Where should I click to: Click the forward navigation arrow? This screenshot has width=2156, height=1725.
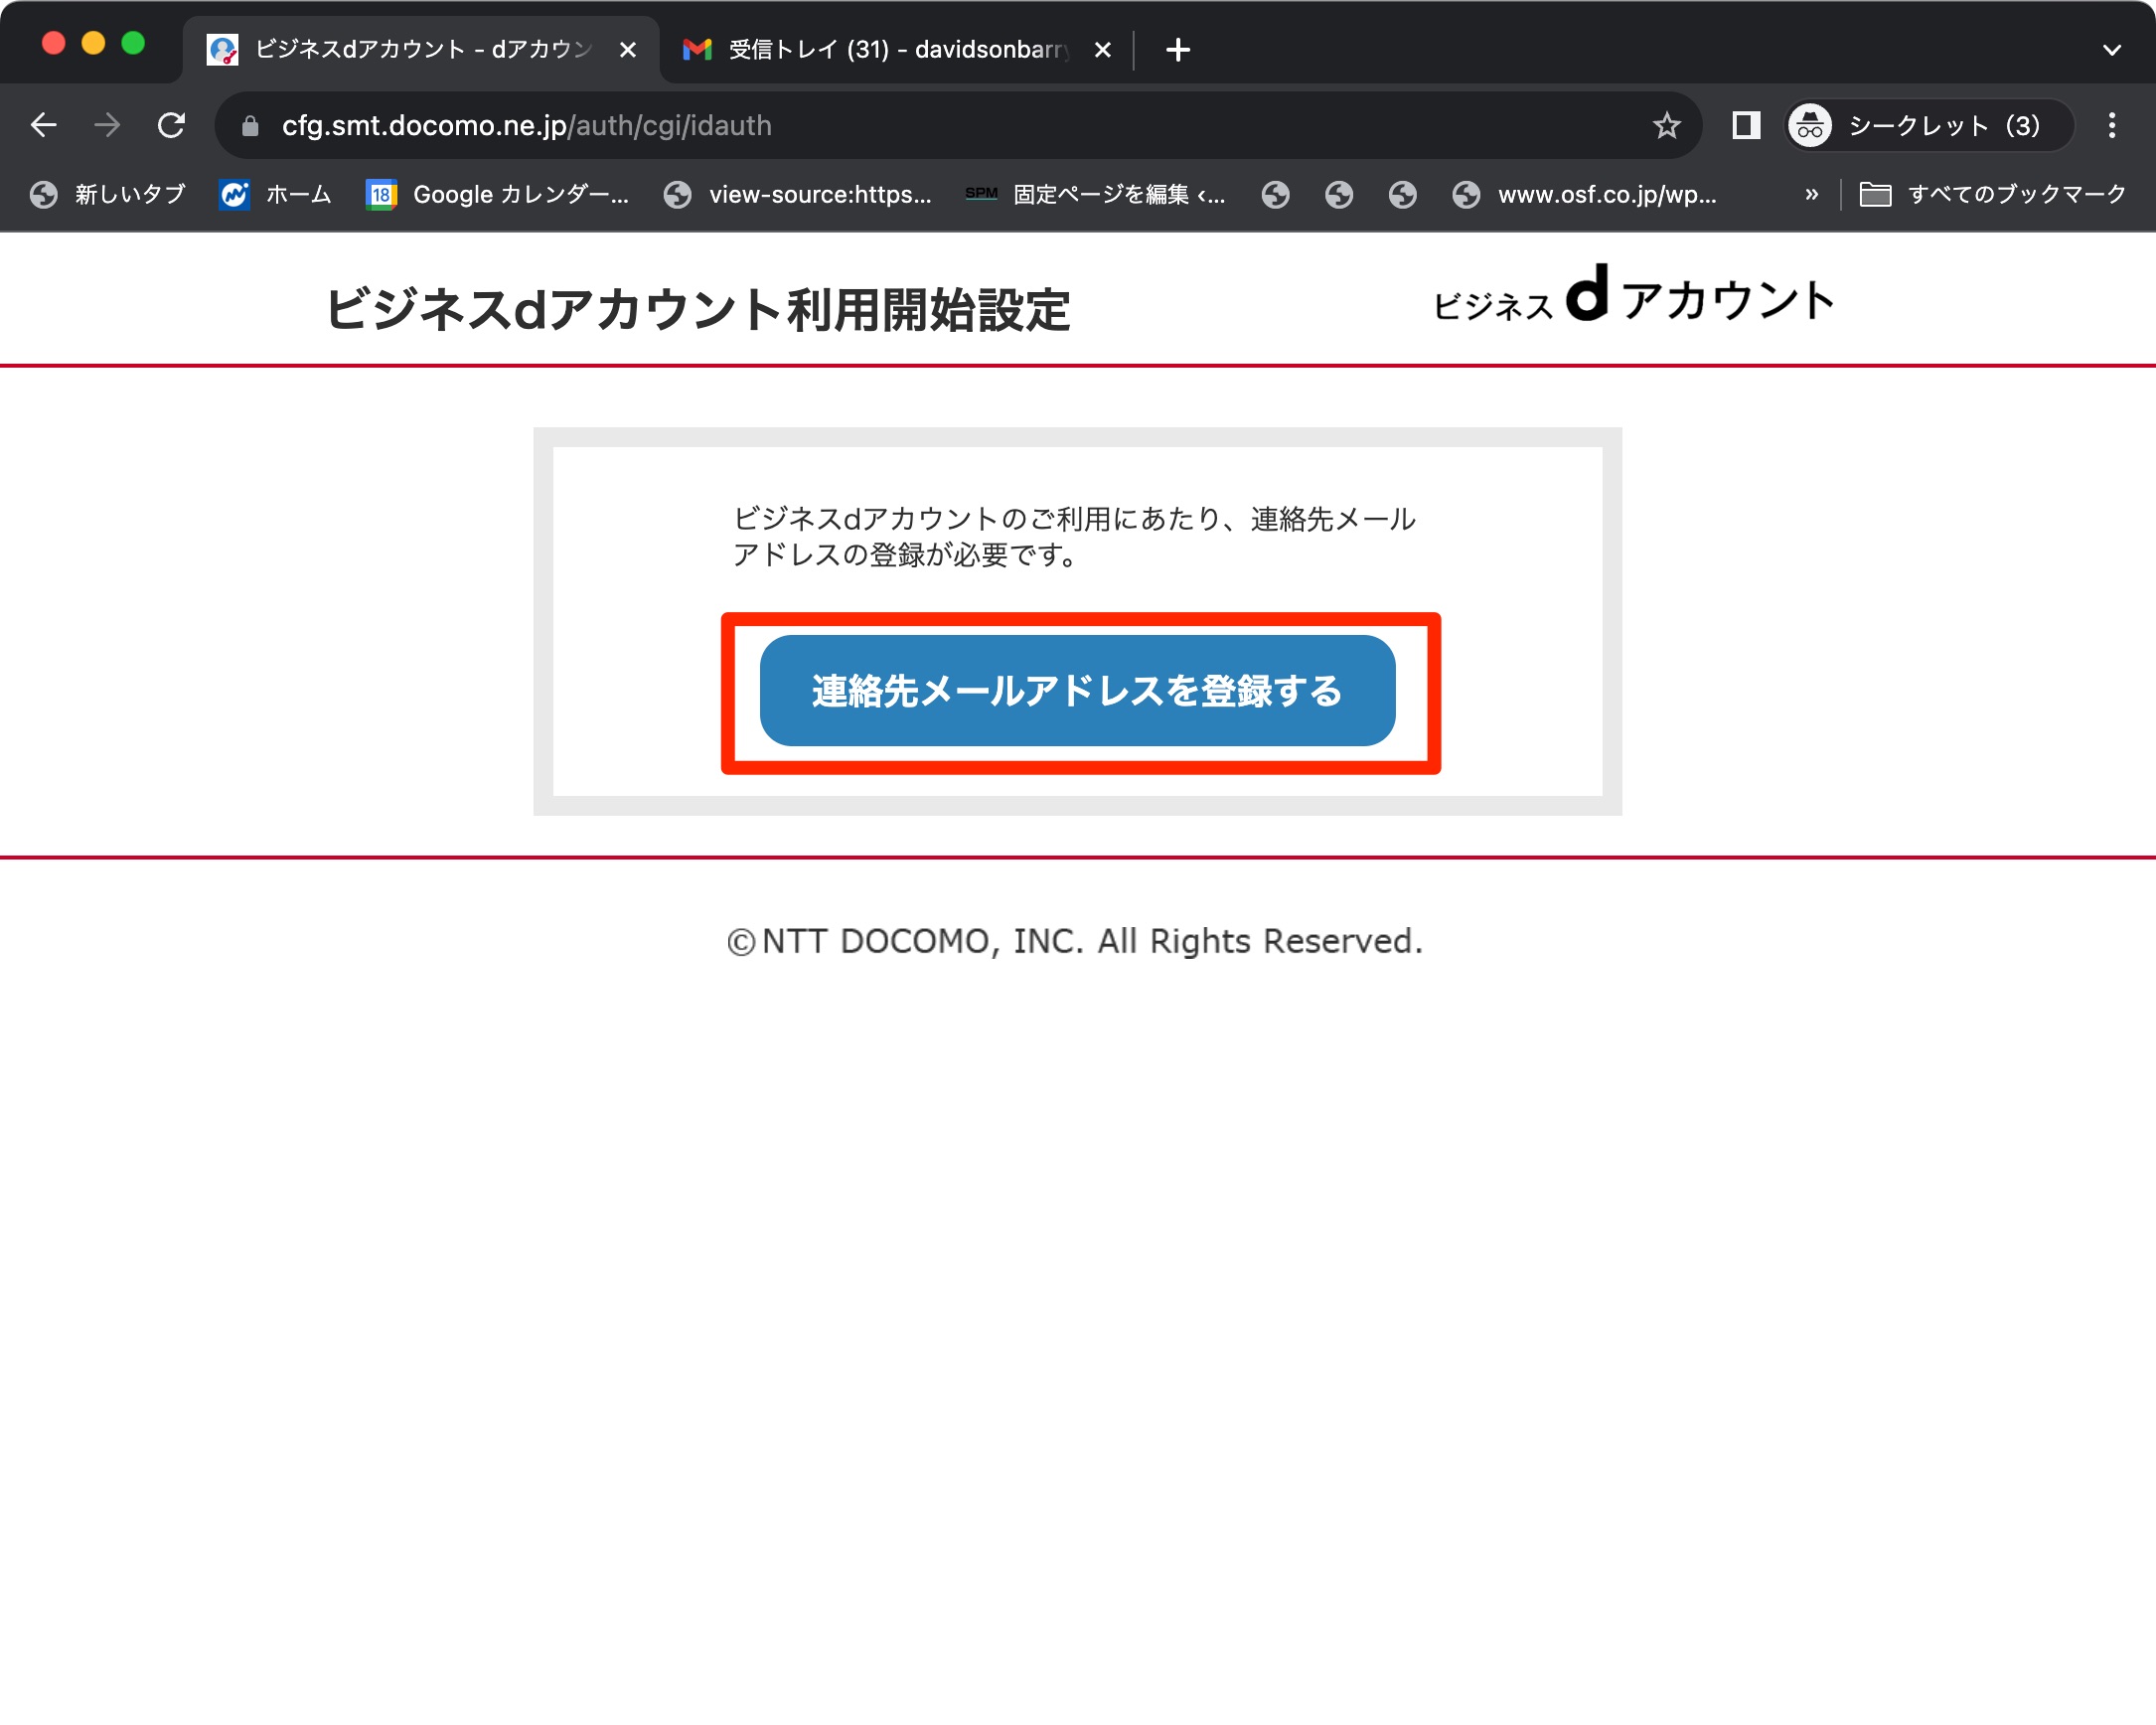tap(107, 125)
